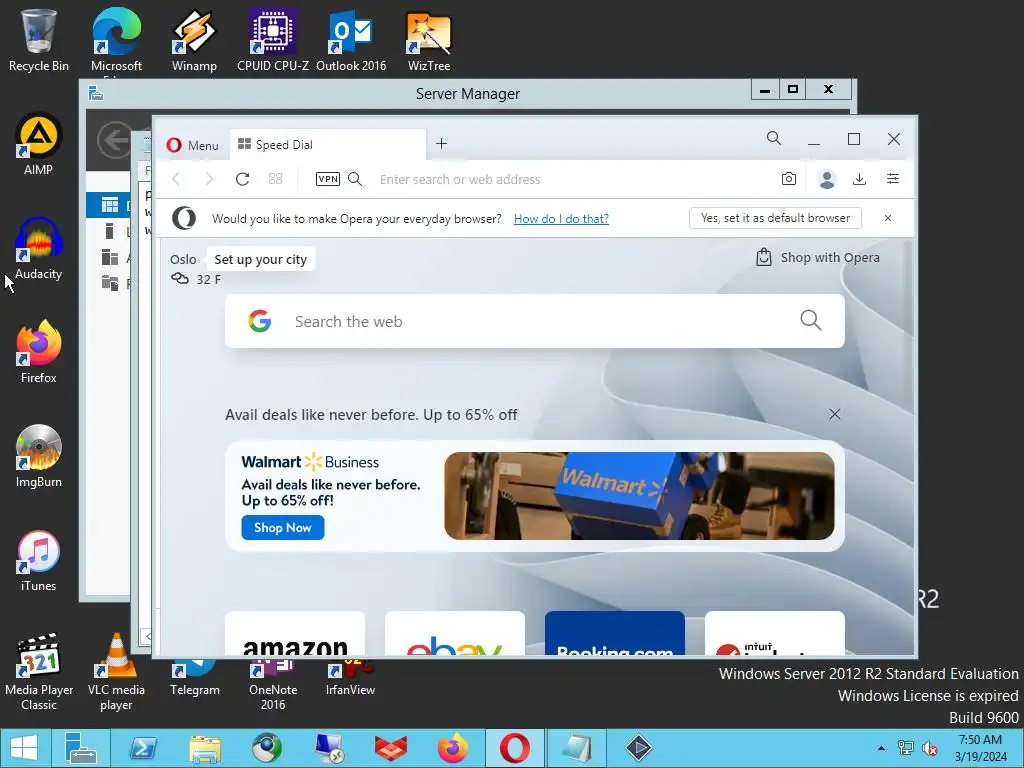
Task: Click the network tray icon
Action: coord(905,748)
